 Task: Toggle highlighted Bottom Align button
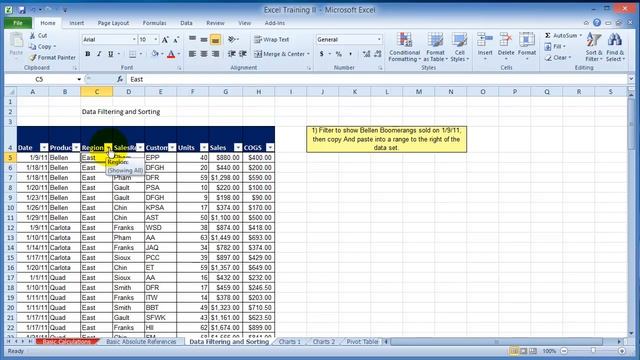coord(215,39)
